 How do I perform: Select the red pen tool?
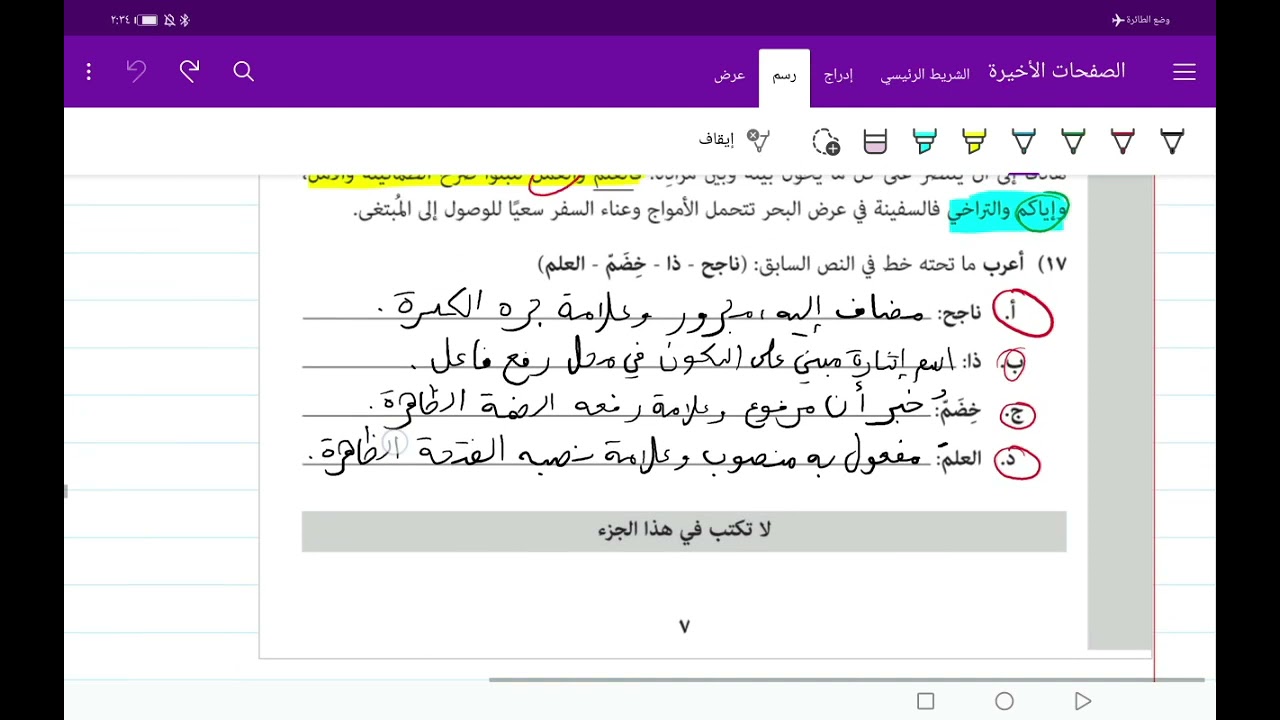click(x=1123, y=142)
